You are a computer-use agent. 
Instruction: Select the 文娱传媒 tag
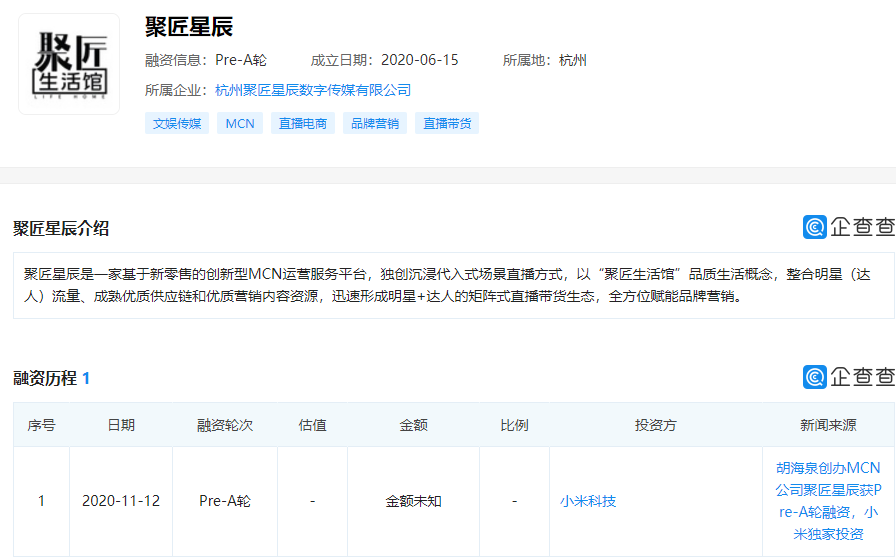click(177, 123)
